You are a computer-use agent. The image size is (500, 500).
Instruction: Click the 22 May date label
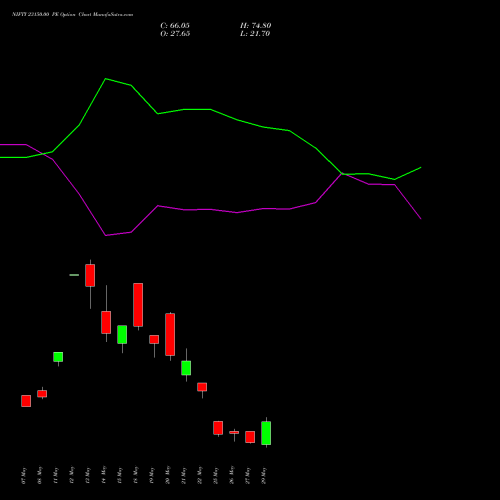click(x=200, y=476)
